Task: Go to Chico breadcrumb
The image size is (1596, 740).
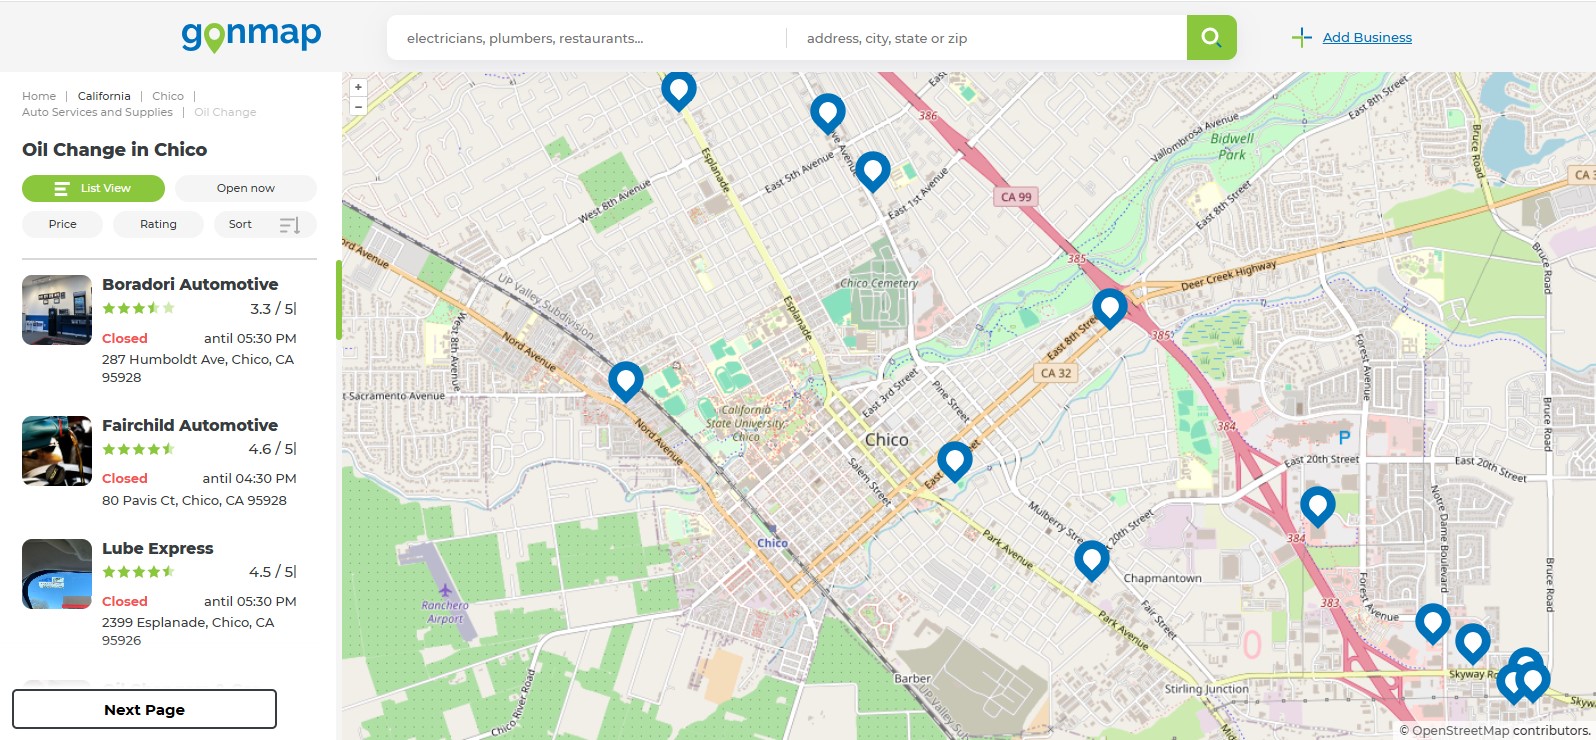Action: (168, 96)
